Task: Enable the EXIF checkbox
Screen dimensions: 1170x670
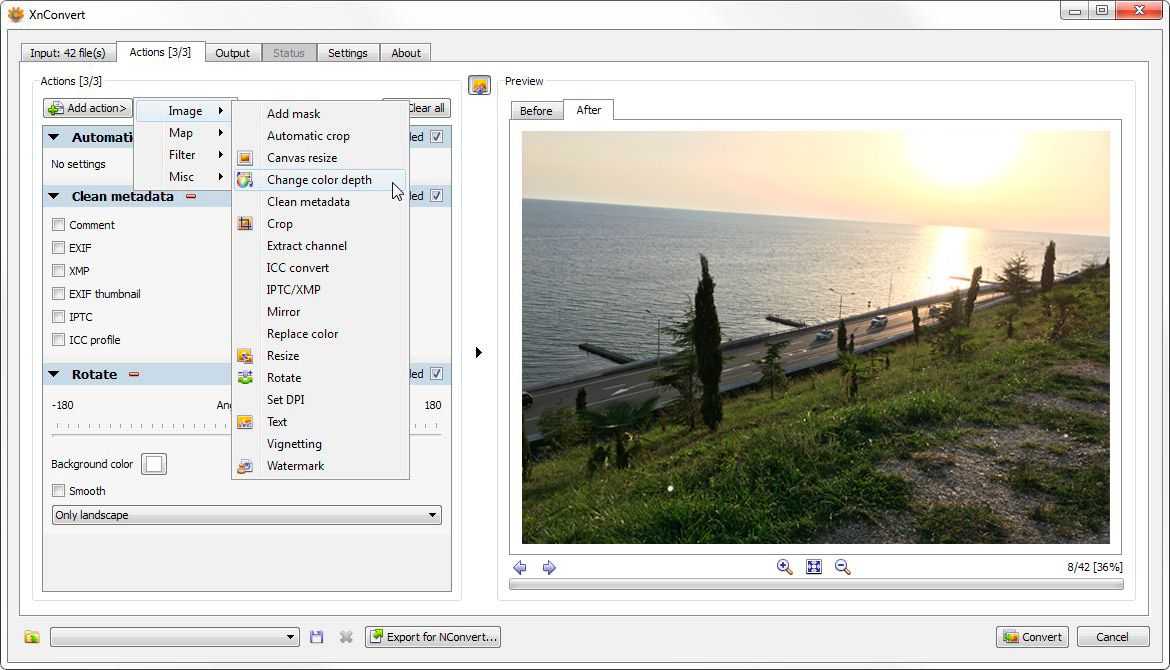Action: coord(59,248)
